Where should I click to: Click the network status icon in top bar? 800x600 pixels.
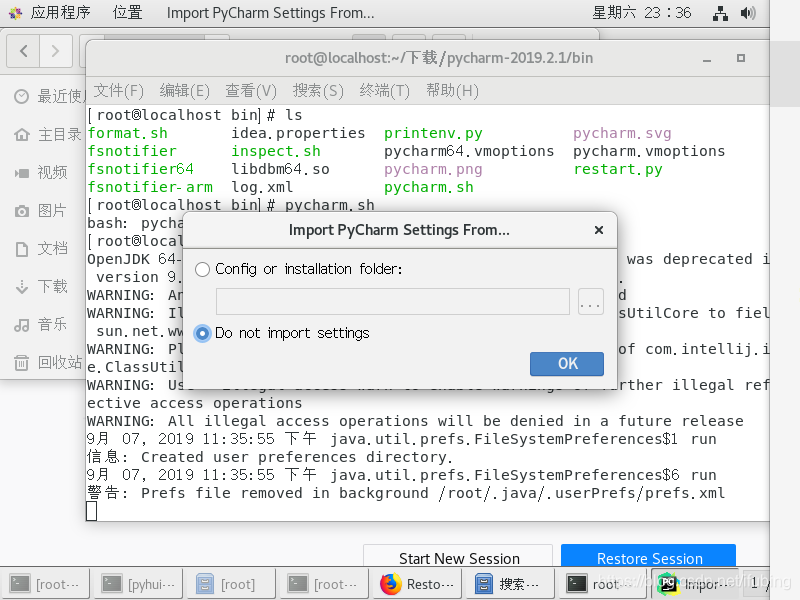720,13
